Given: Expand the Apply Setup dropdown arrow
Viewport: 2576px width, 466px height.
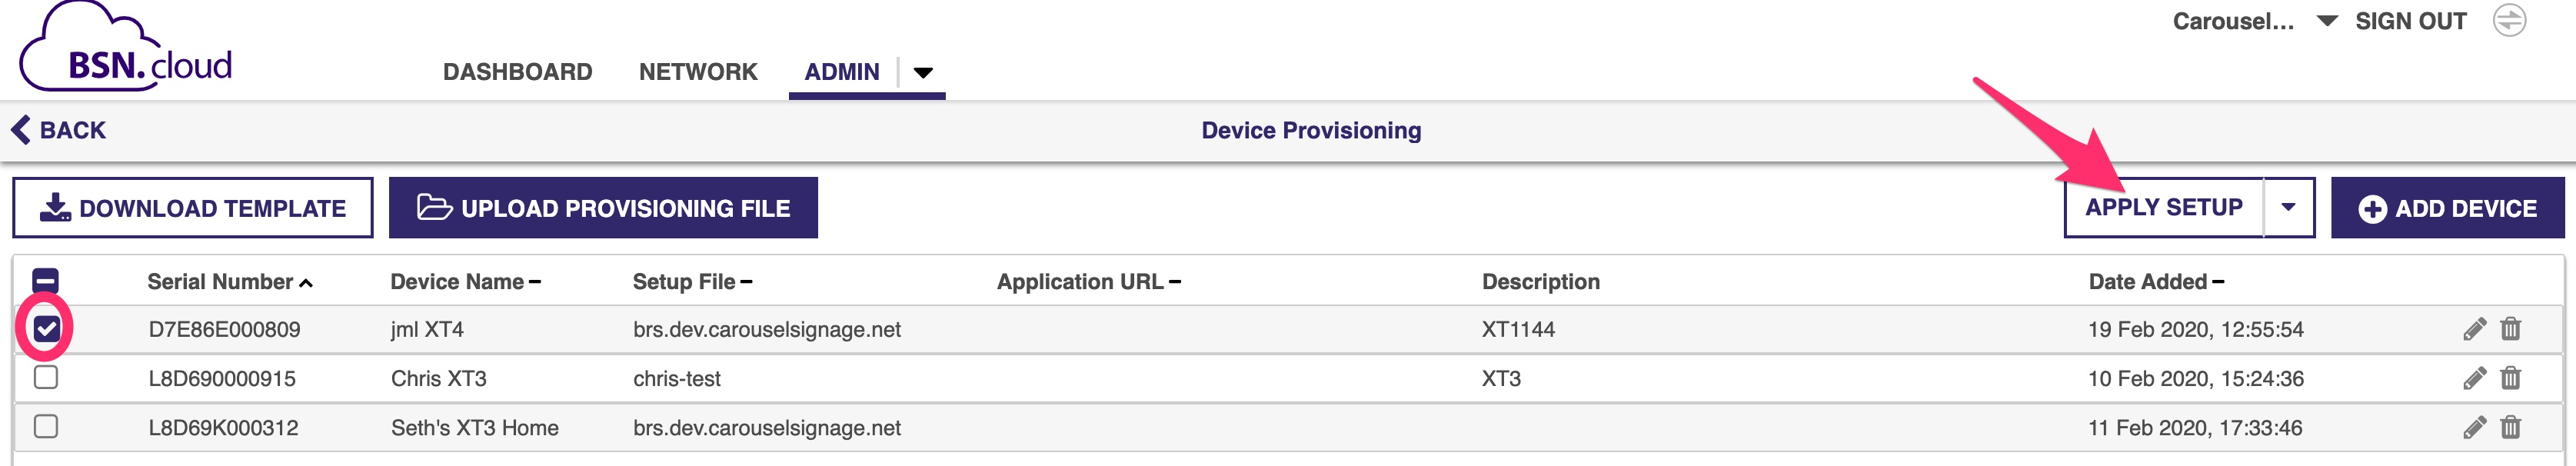Looking at the screenshot, I should pyautogui.click(x=2288, y=208).
